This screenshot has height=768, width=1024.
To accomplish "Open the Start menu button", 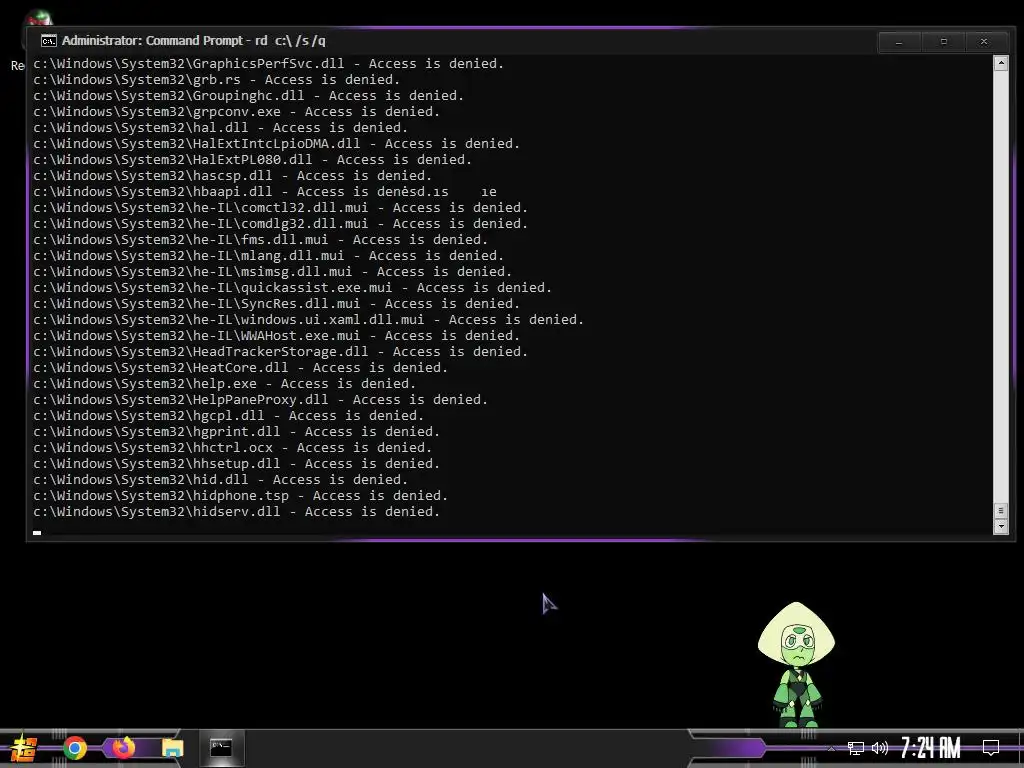I will coord(22,748).
